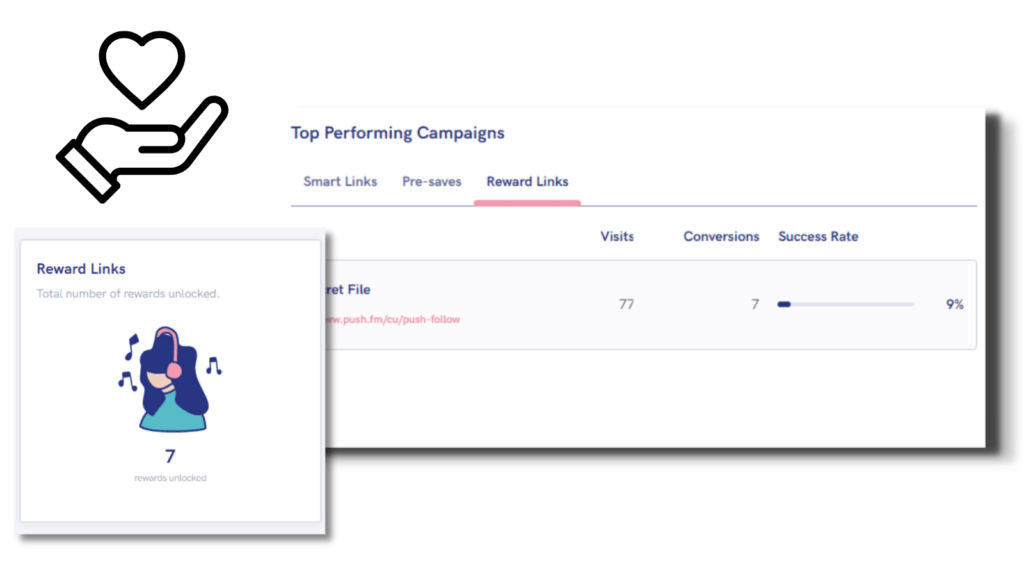The height and width of the screenshot is (576, 1024).
Task: Click the 9% success rate value
Action: [x=954, y=304]
